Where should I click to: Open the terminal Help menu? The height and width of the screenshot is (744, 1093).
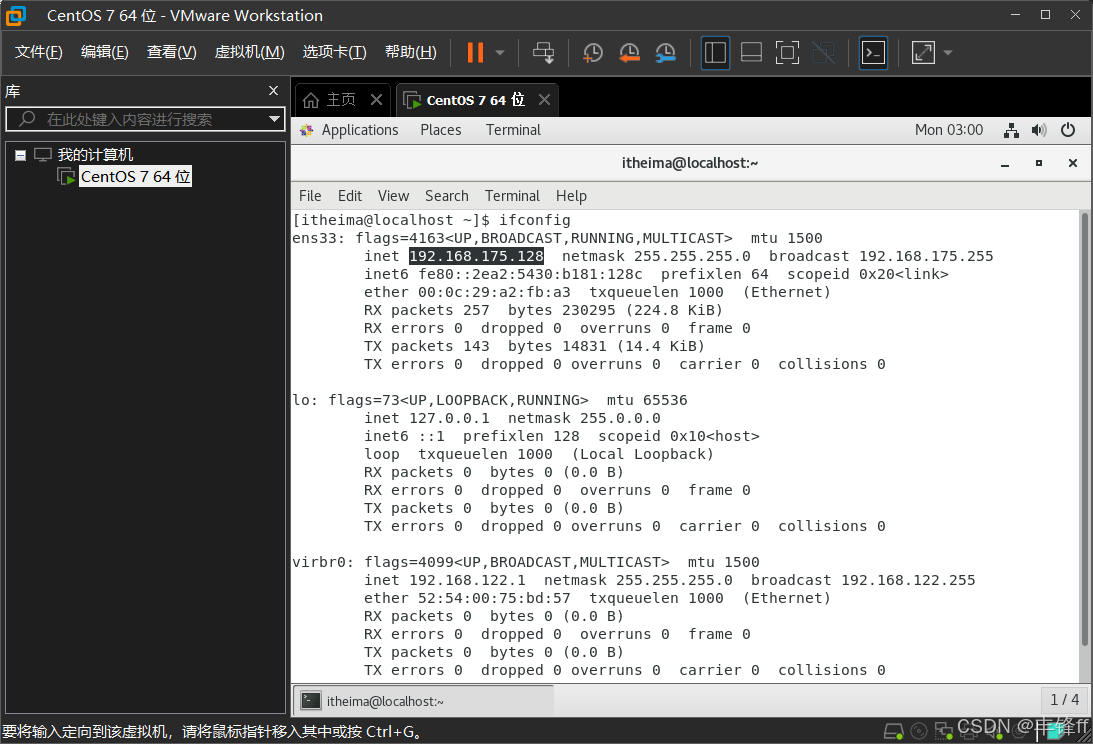click(x=572, y=196)
